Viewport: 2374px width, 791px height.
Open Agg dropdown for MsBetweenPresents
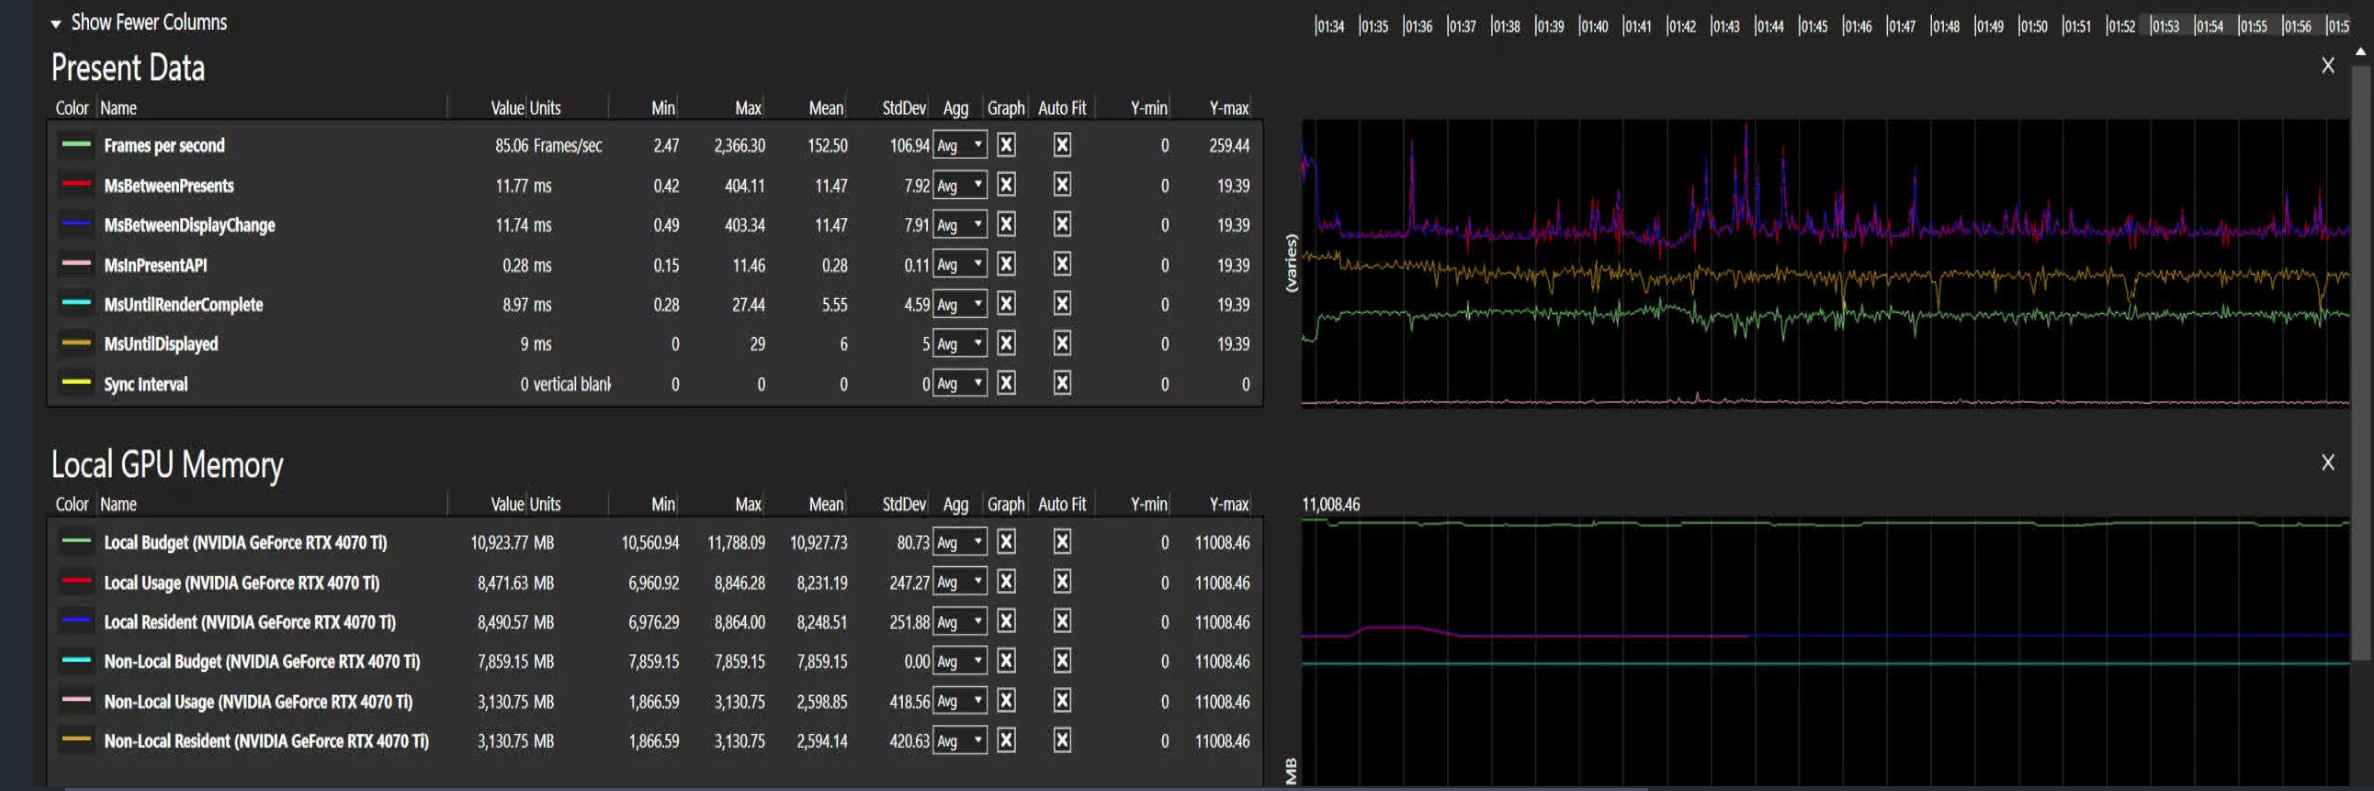[x=960, y=185]
